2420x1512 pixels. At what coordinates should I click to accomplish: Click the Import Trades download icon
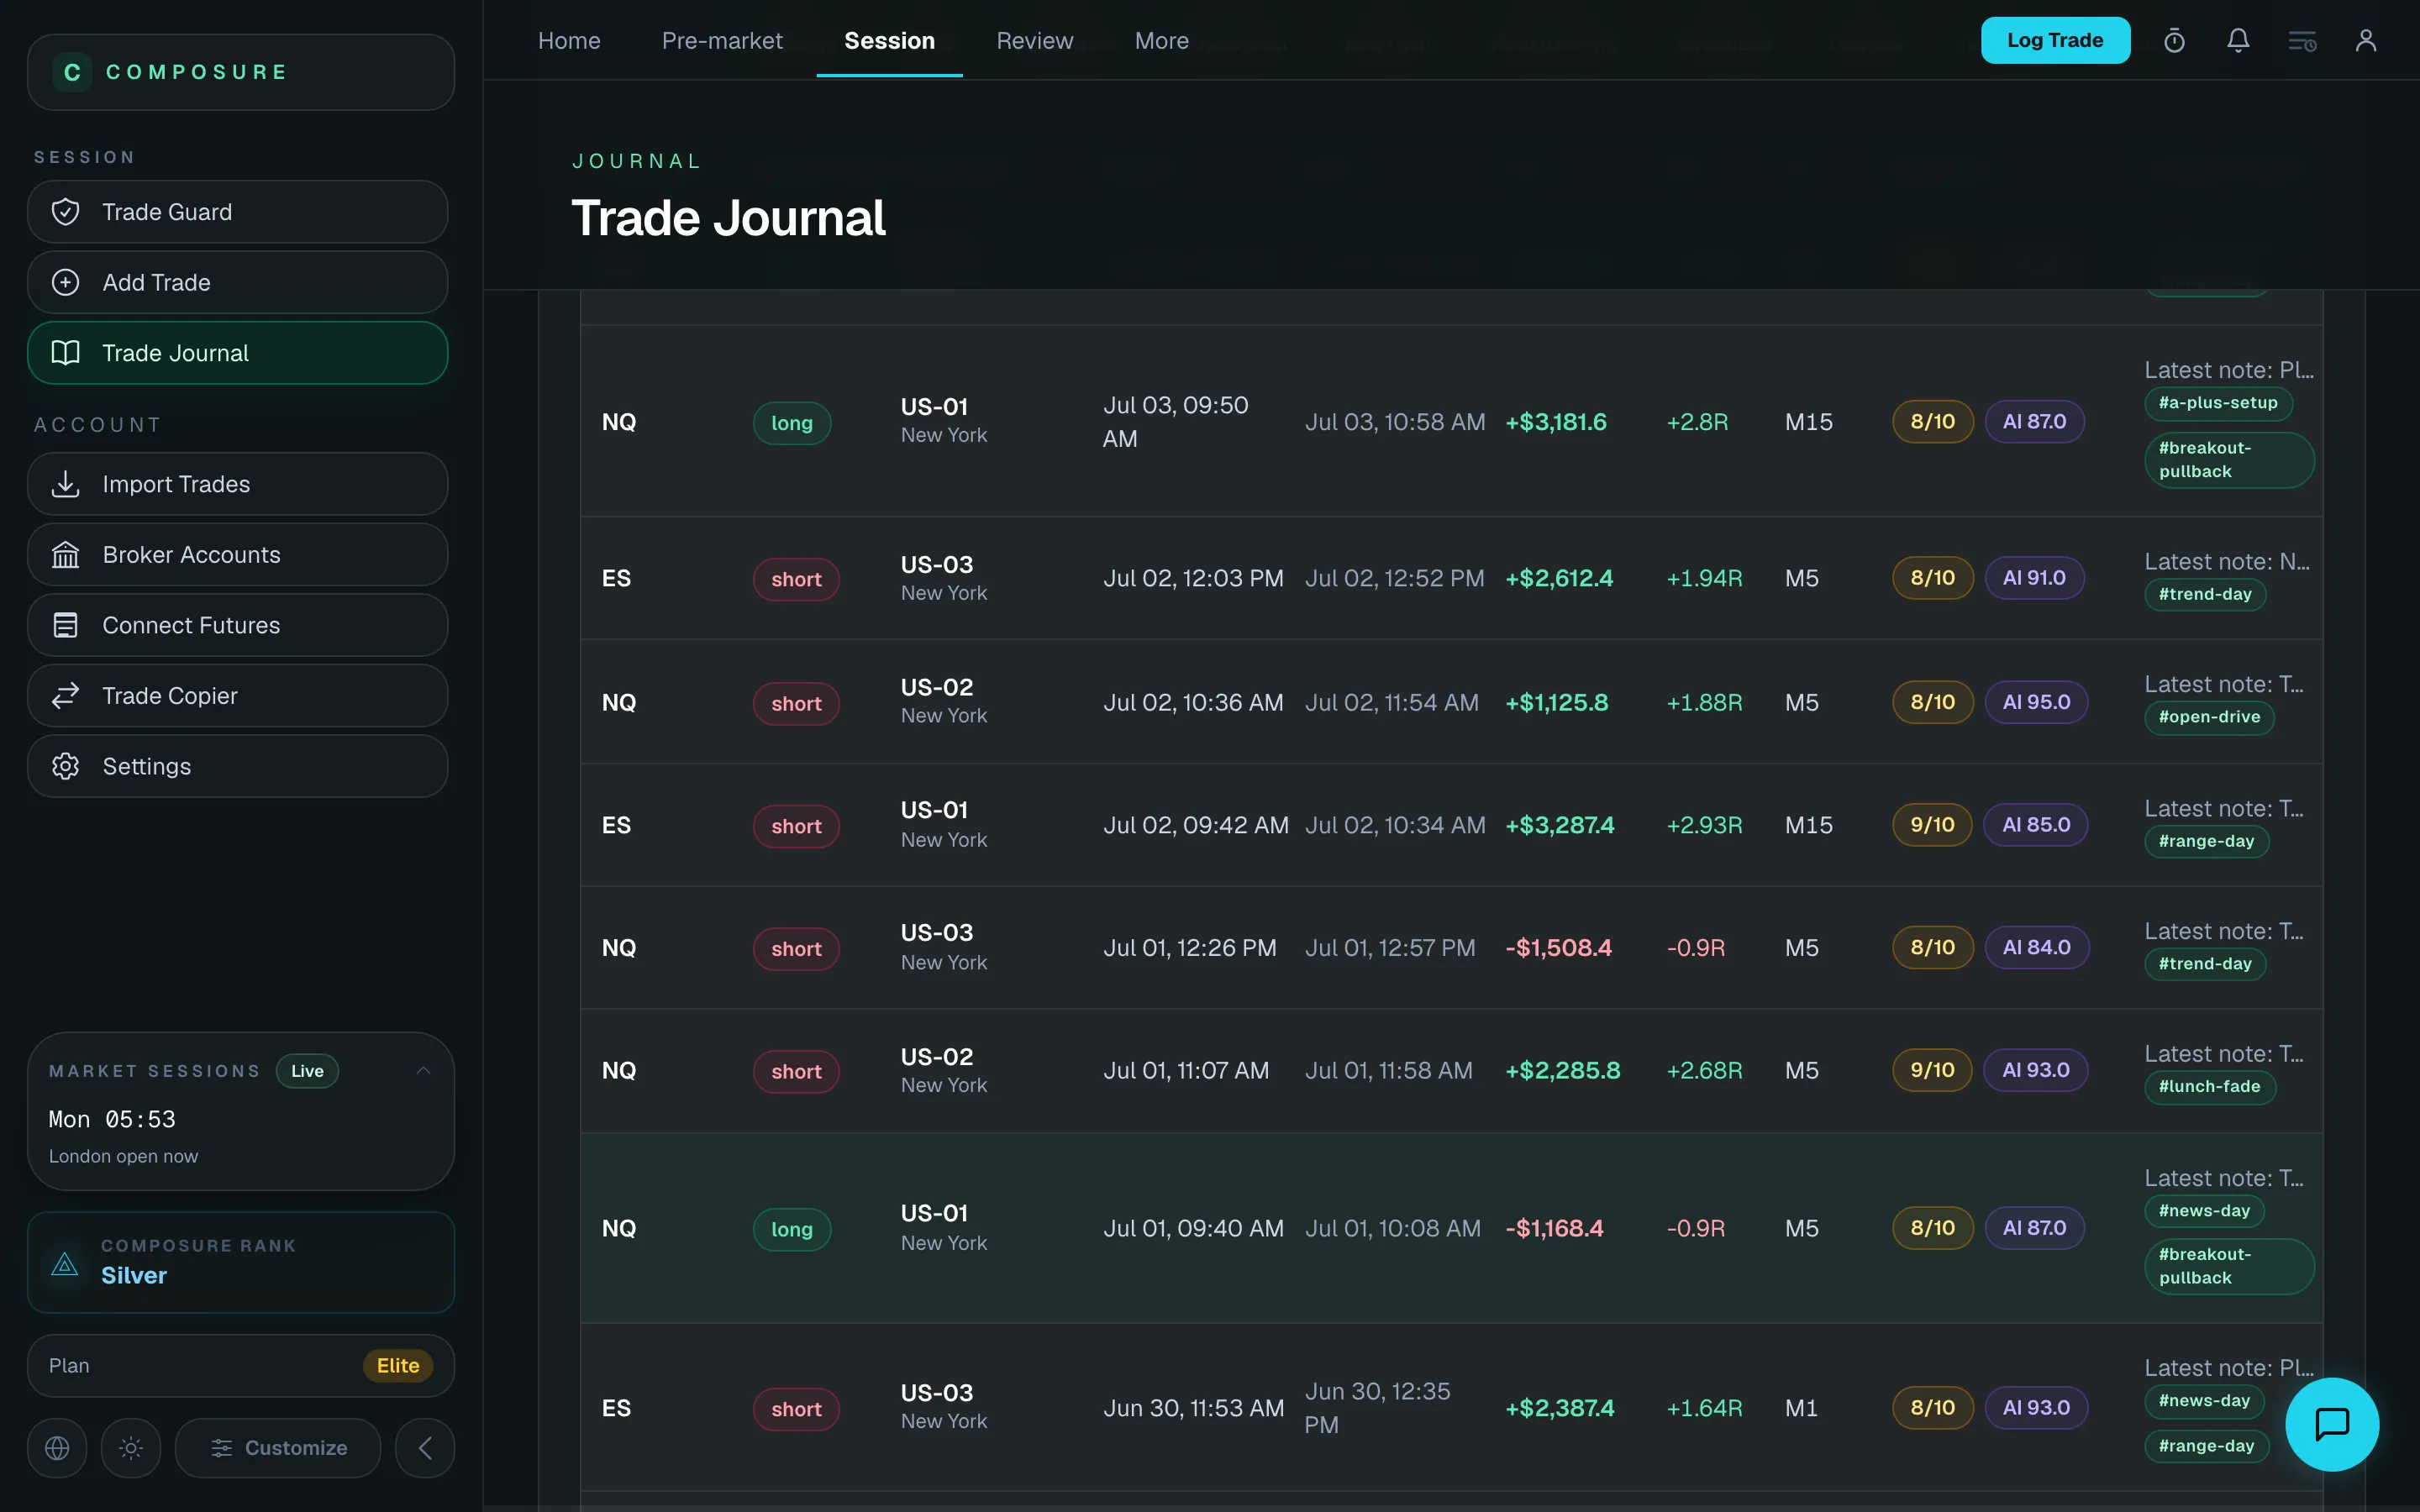[66, 484]
